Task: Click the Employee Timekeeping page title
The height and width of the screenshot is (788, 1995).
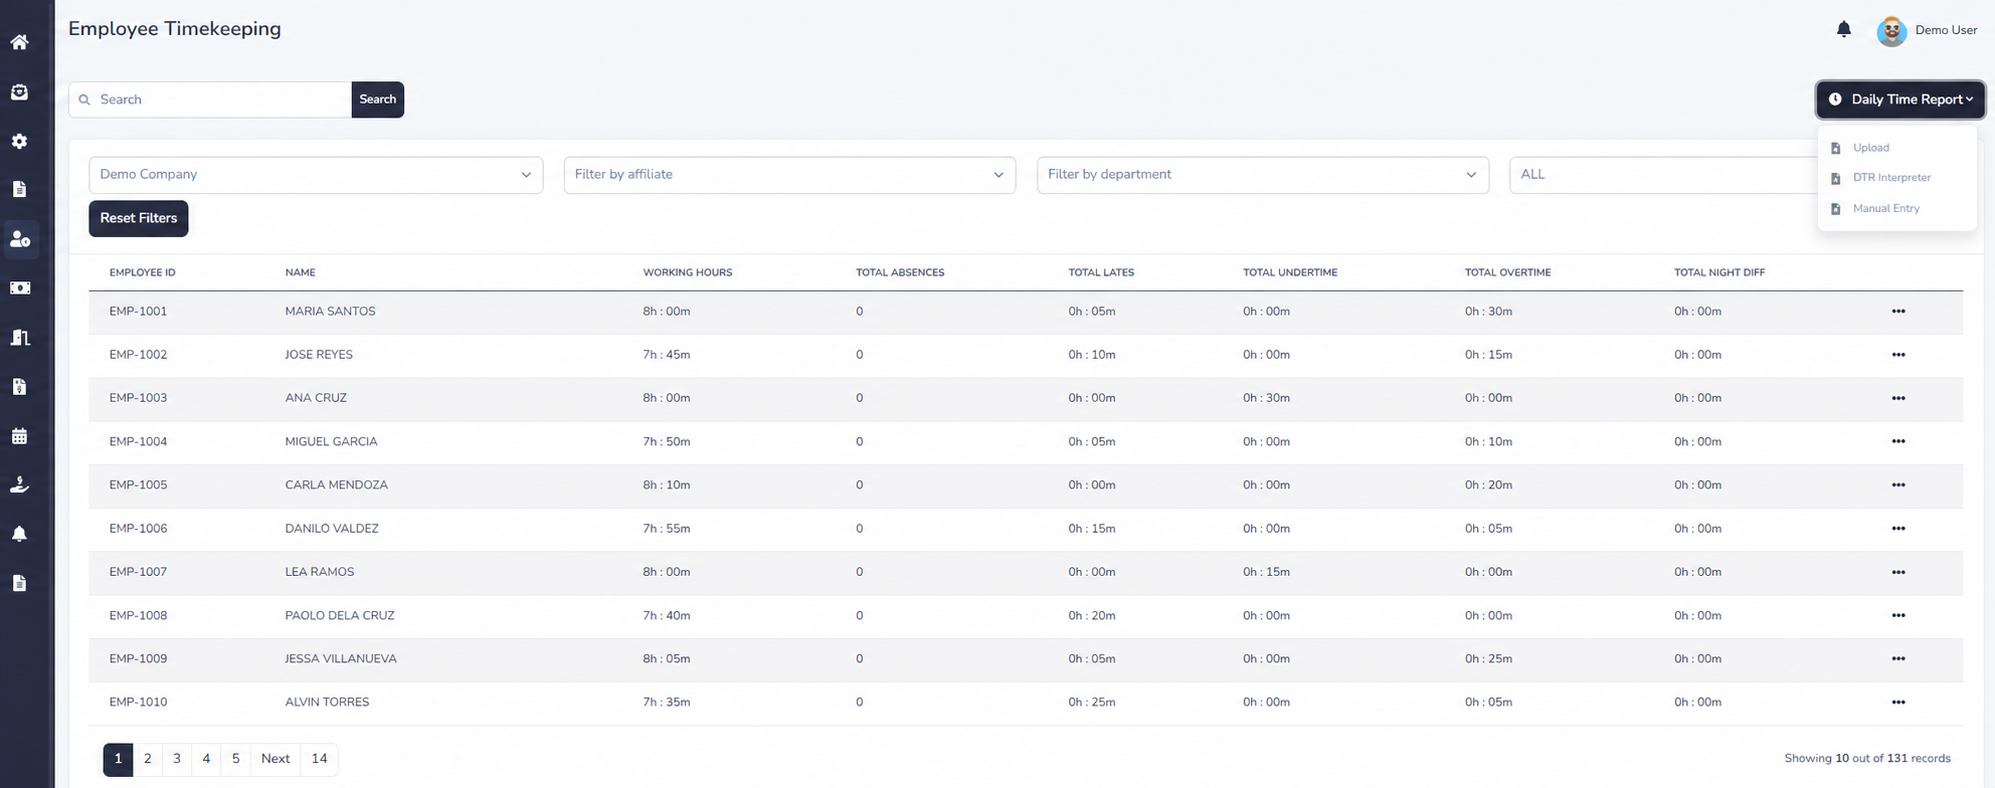Action: 175,29
